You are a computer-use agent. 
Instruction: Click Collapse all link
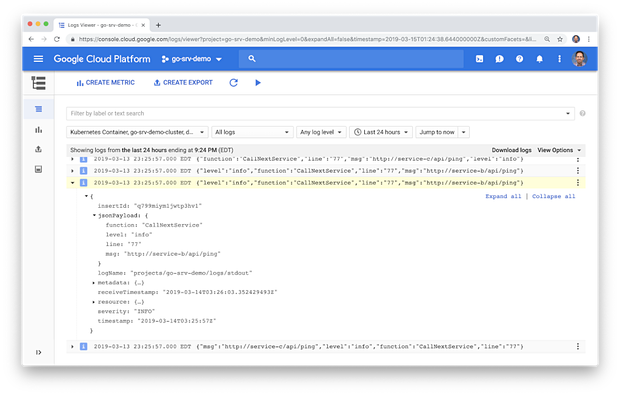[553, 196]
